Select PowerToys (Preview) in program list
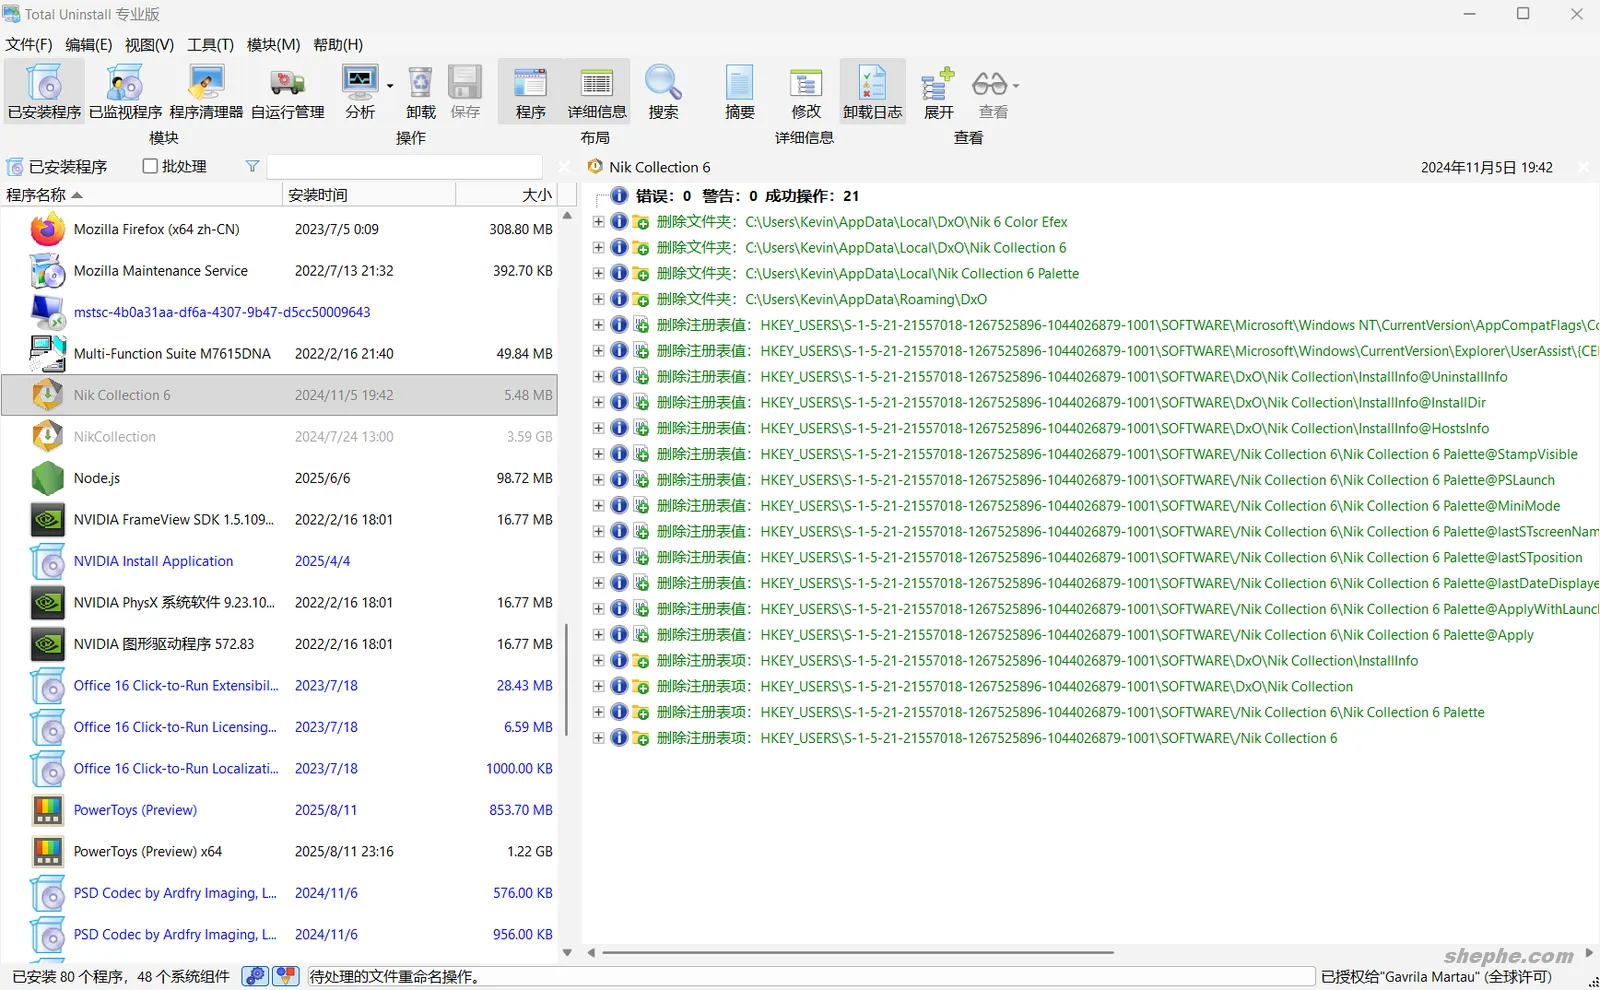 [x=135, y=810]
